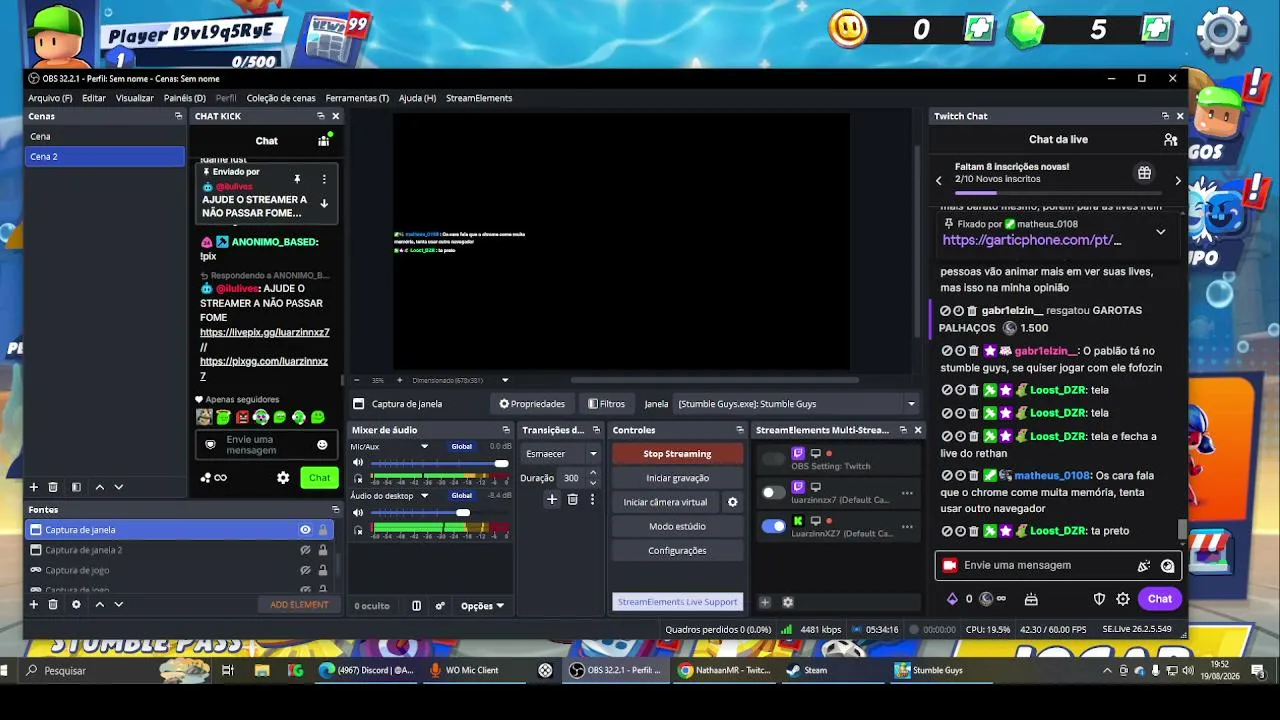Viewport: 1280px width, 720px height.
Task: Click the Stop Streaming button
Action: [x=677, y=454]
